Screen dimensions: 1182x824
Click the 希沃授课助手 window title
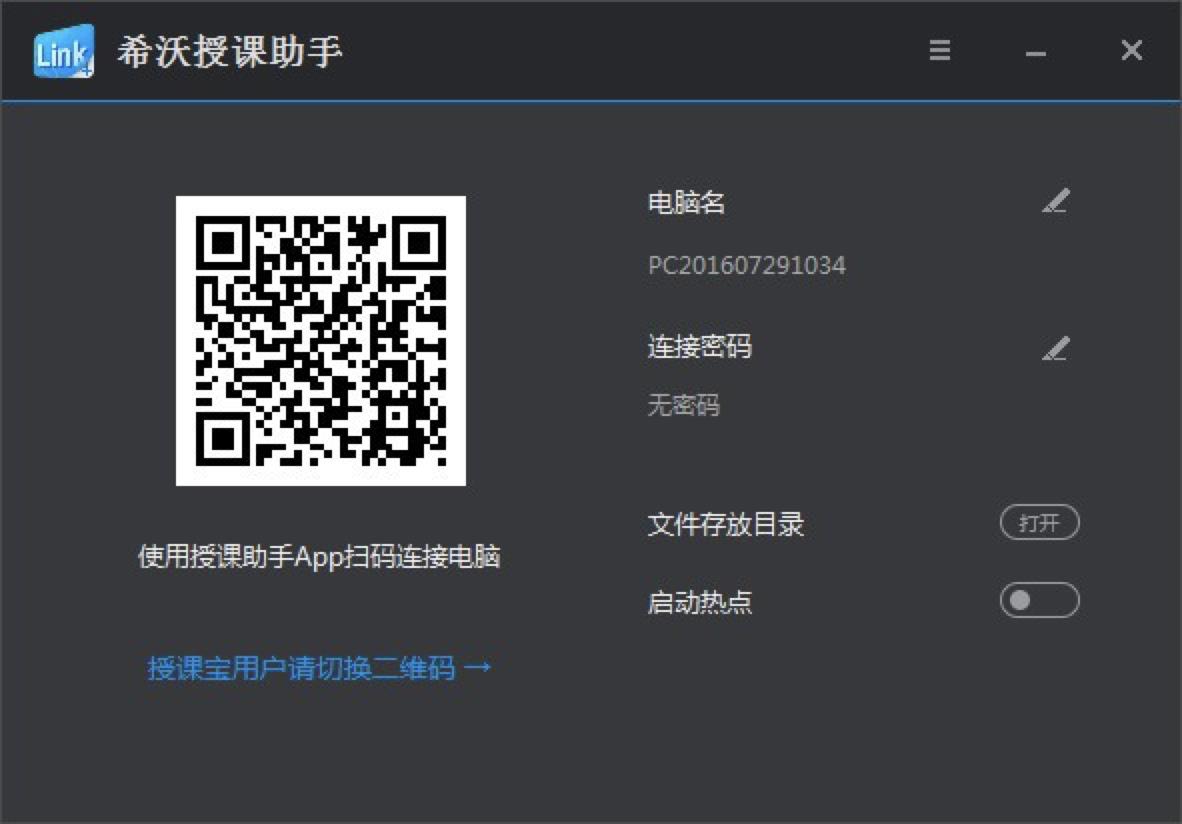click(x=229, y=52)
